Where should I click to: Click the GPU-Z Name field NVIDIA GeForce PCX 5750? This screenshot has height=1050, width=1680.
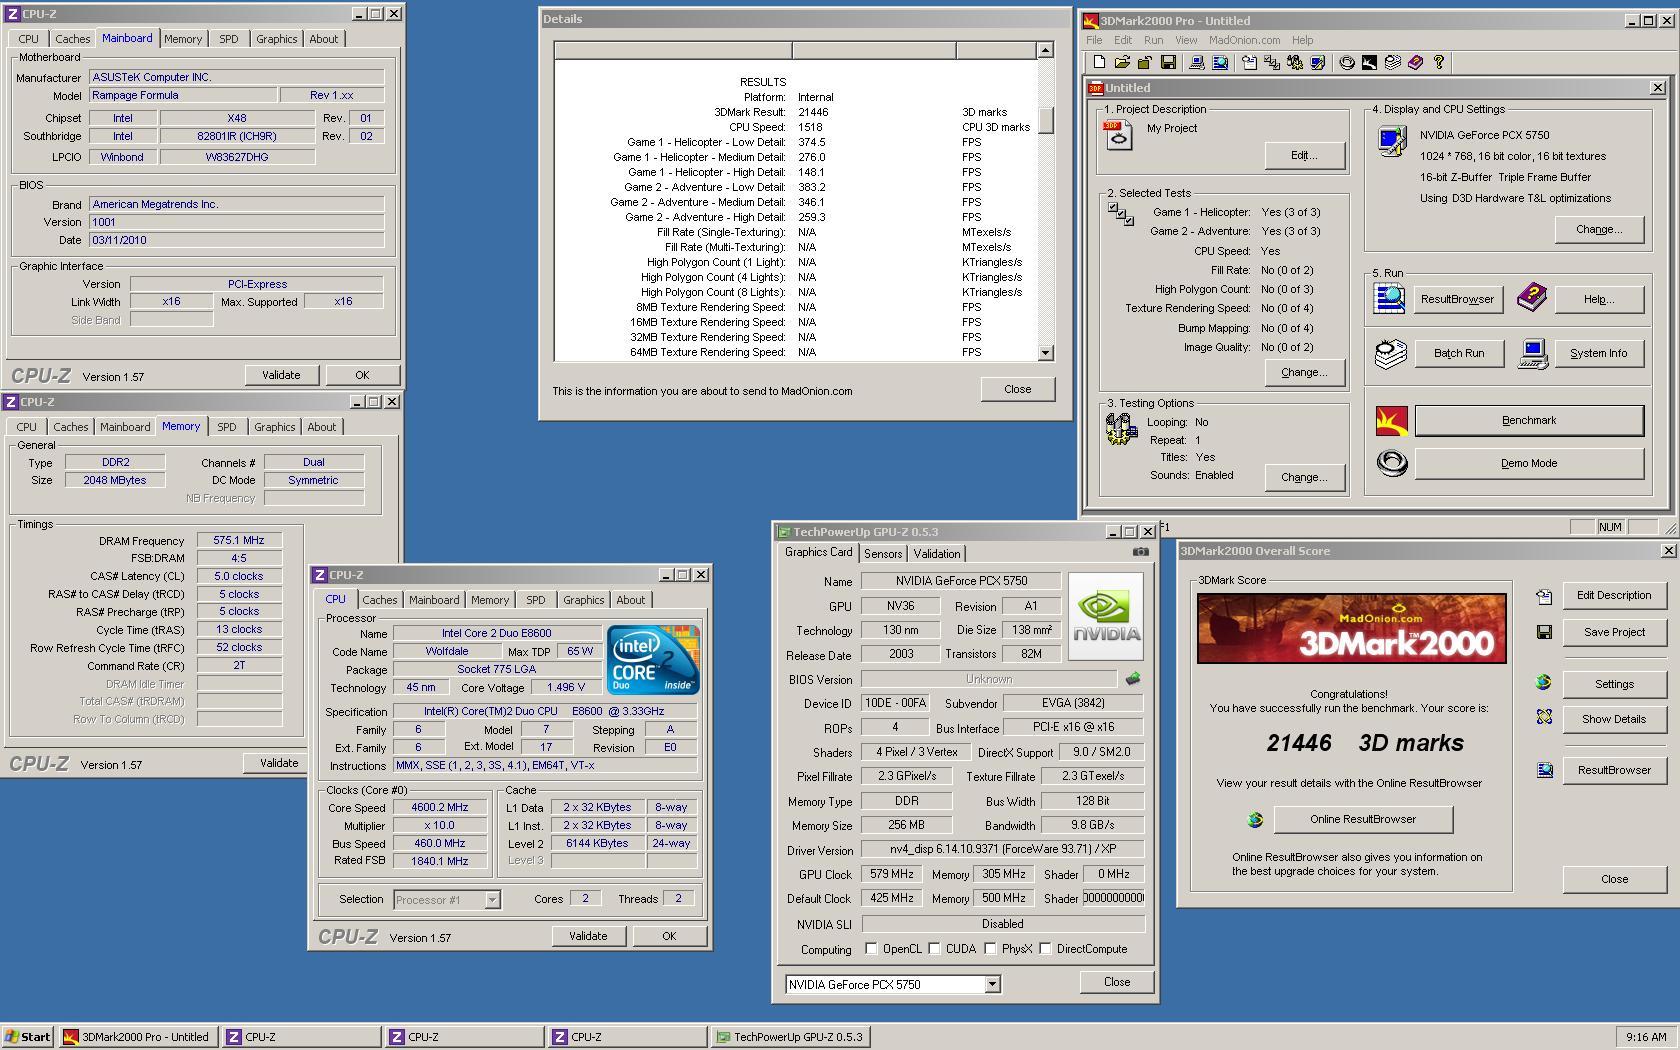coord(960,581)
